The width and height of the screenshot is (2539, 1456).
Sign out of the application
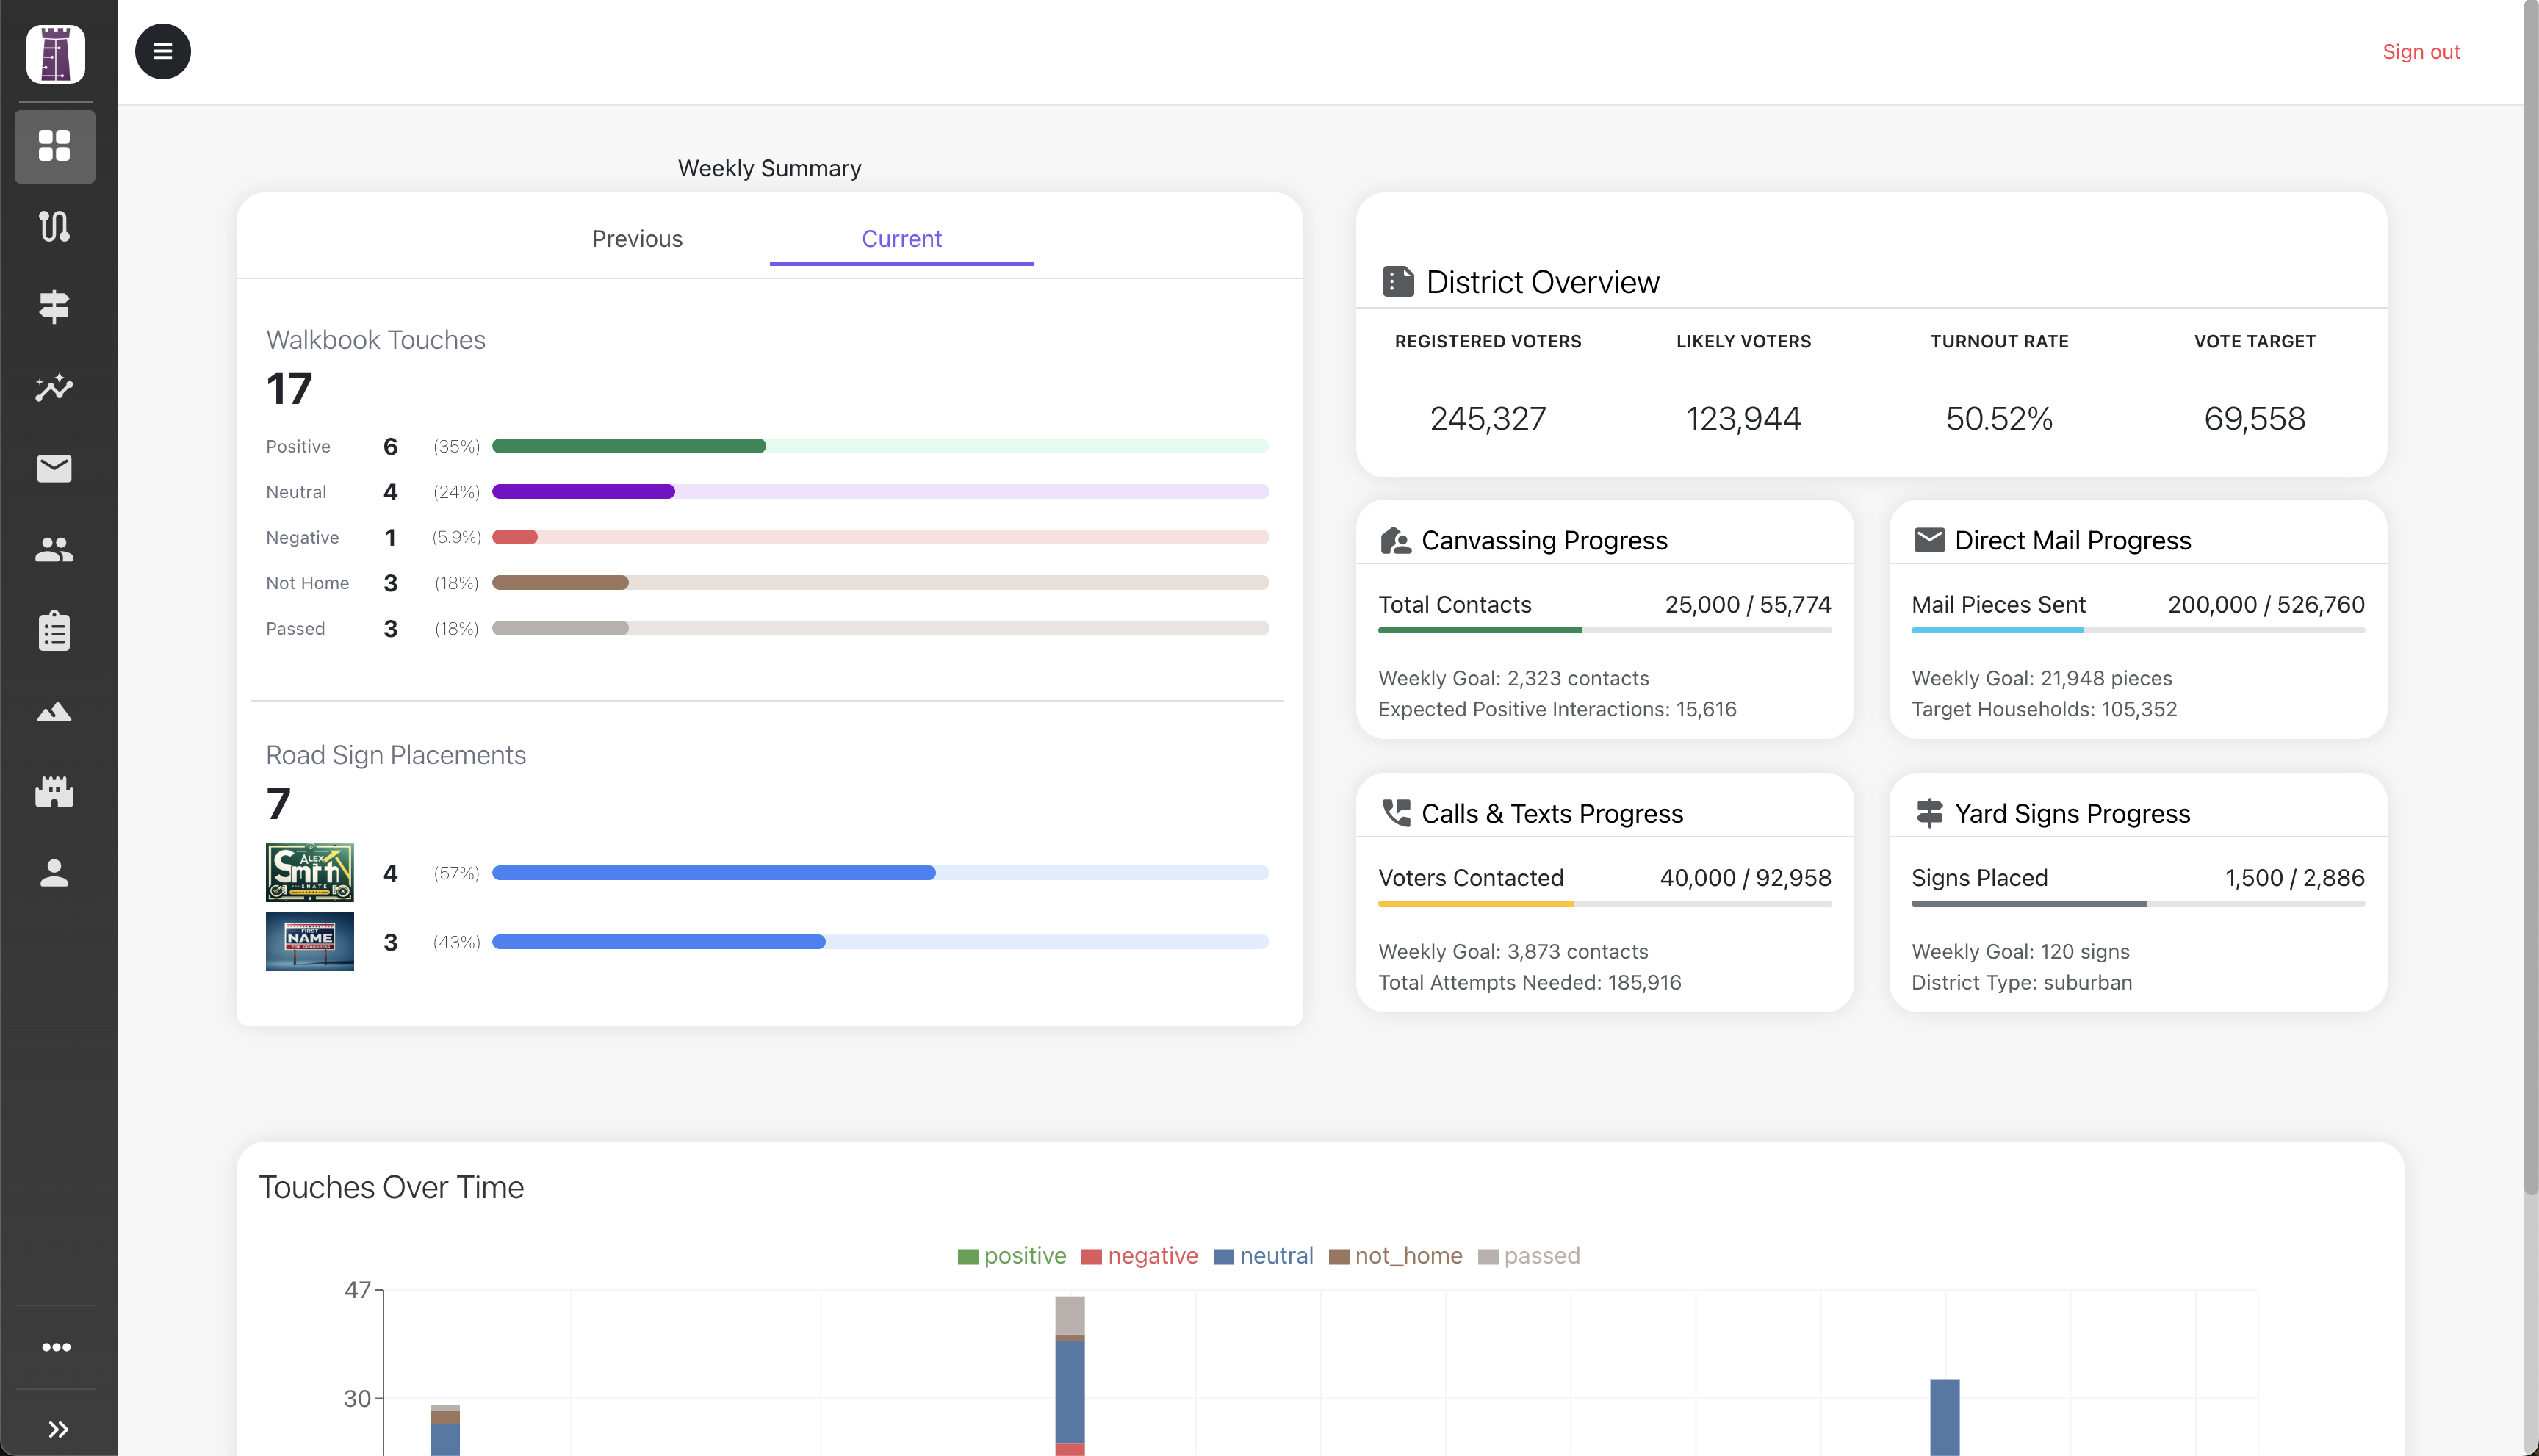(2421, 51)
